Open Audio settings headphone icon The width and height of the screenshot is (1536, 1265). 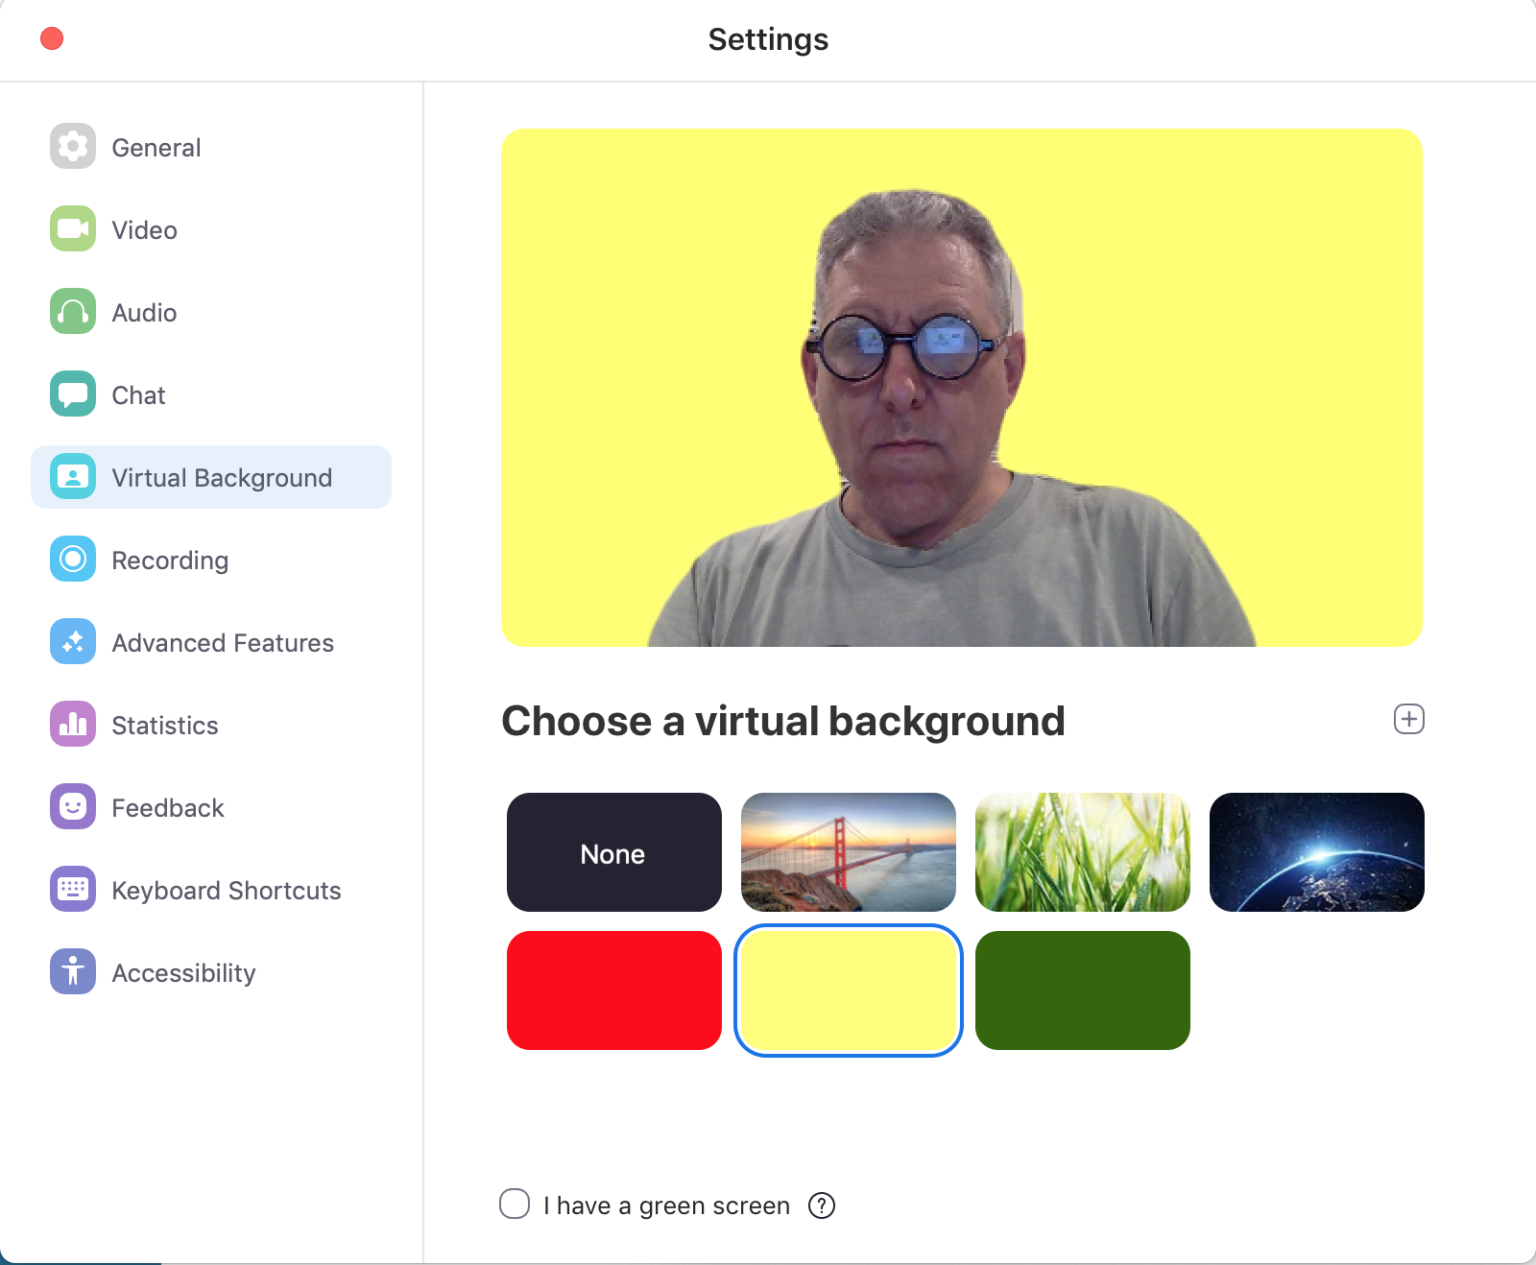click(x=73, y=312)
